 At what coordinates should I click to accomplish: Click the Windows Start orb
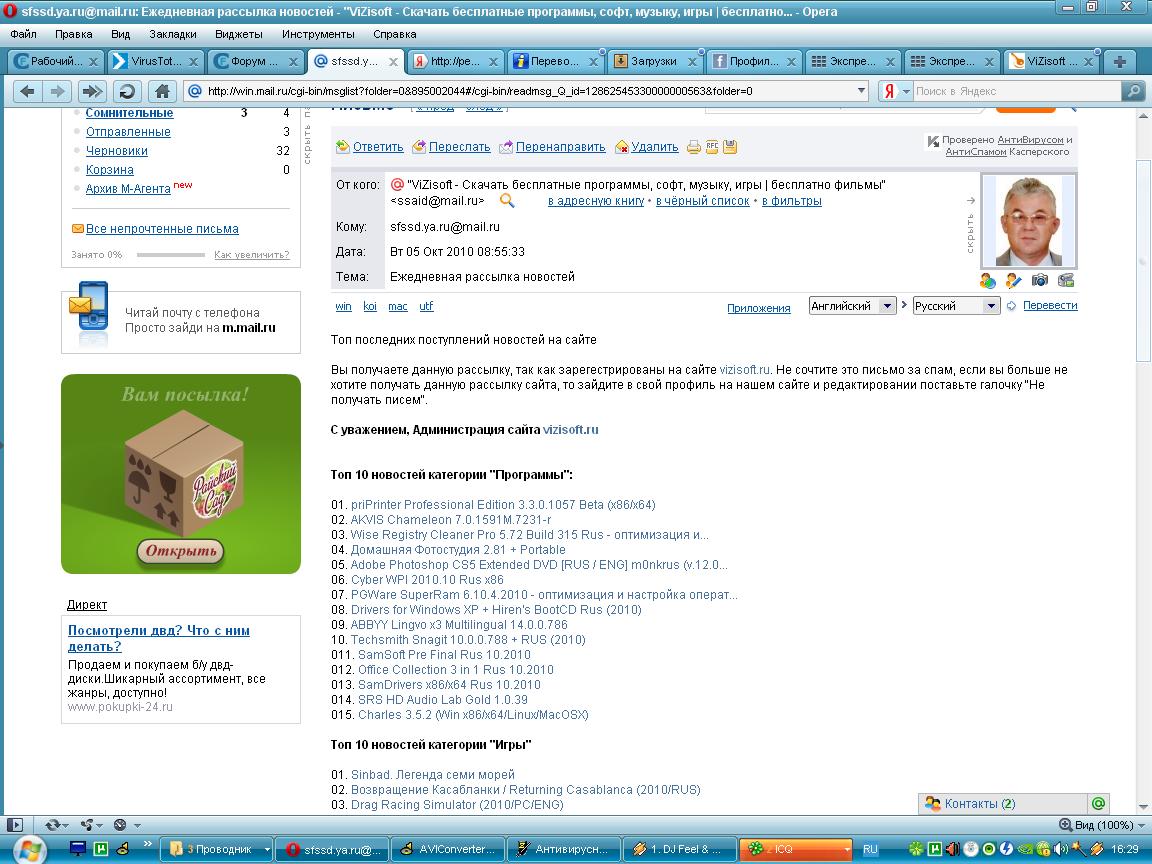click(x=29, y=849)
